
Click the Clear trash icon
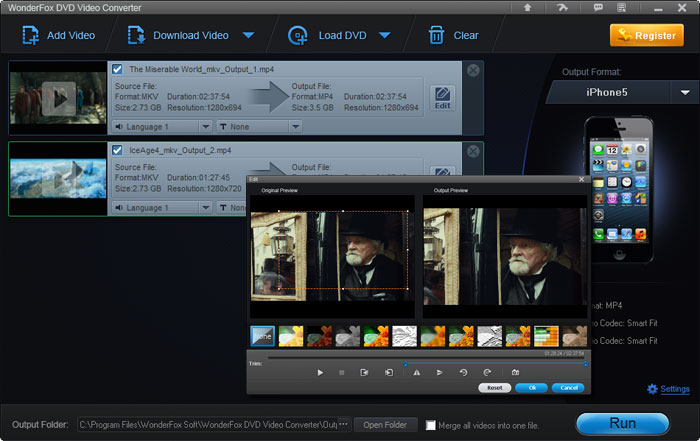pos(436,36)
